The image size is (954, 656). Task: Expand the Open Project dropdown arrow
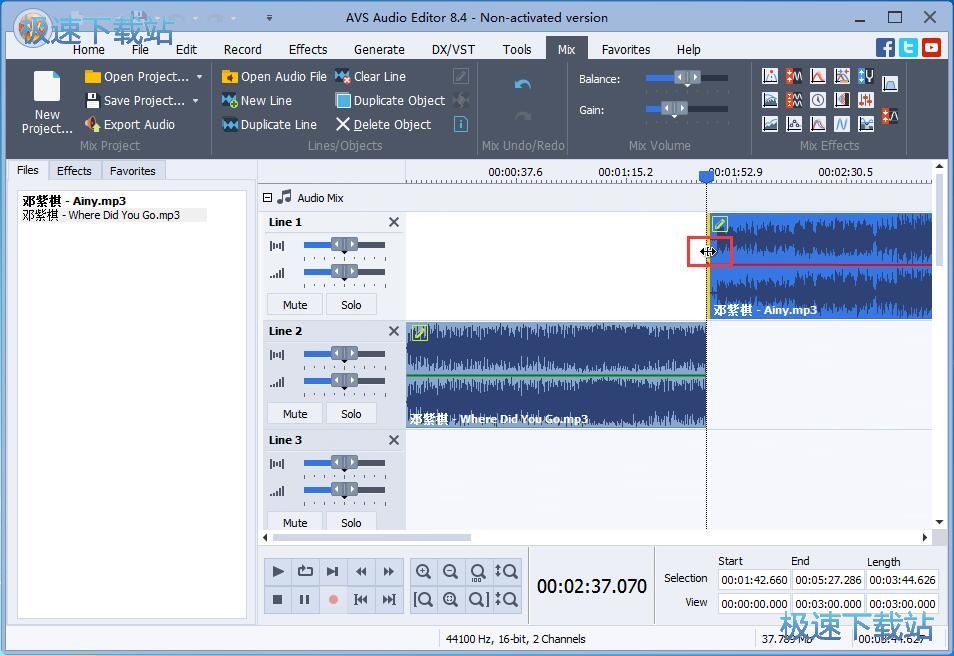click(199, 77)
